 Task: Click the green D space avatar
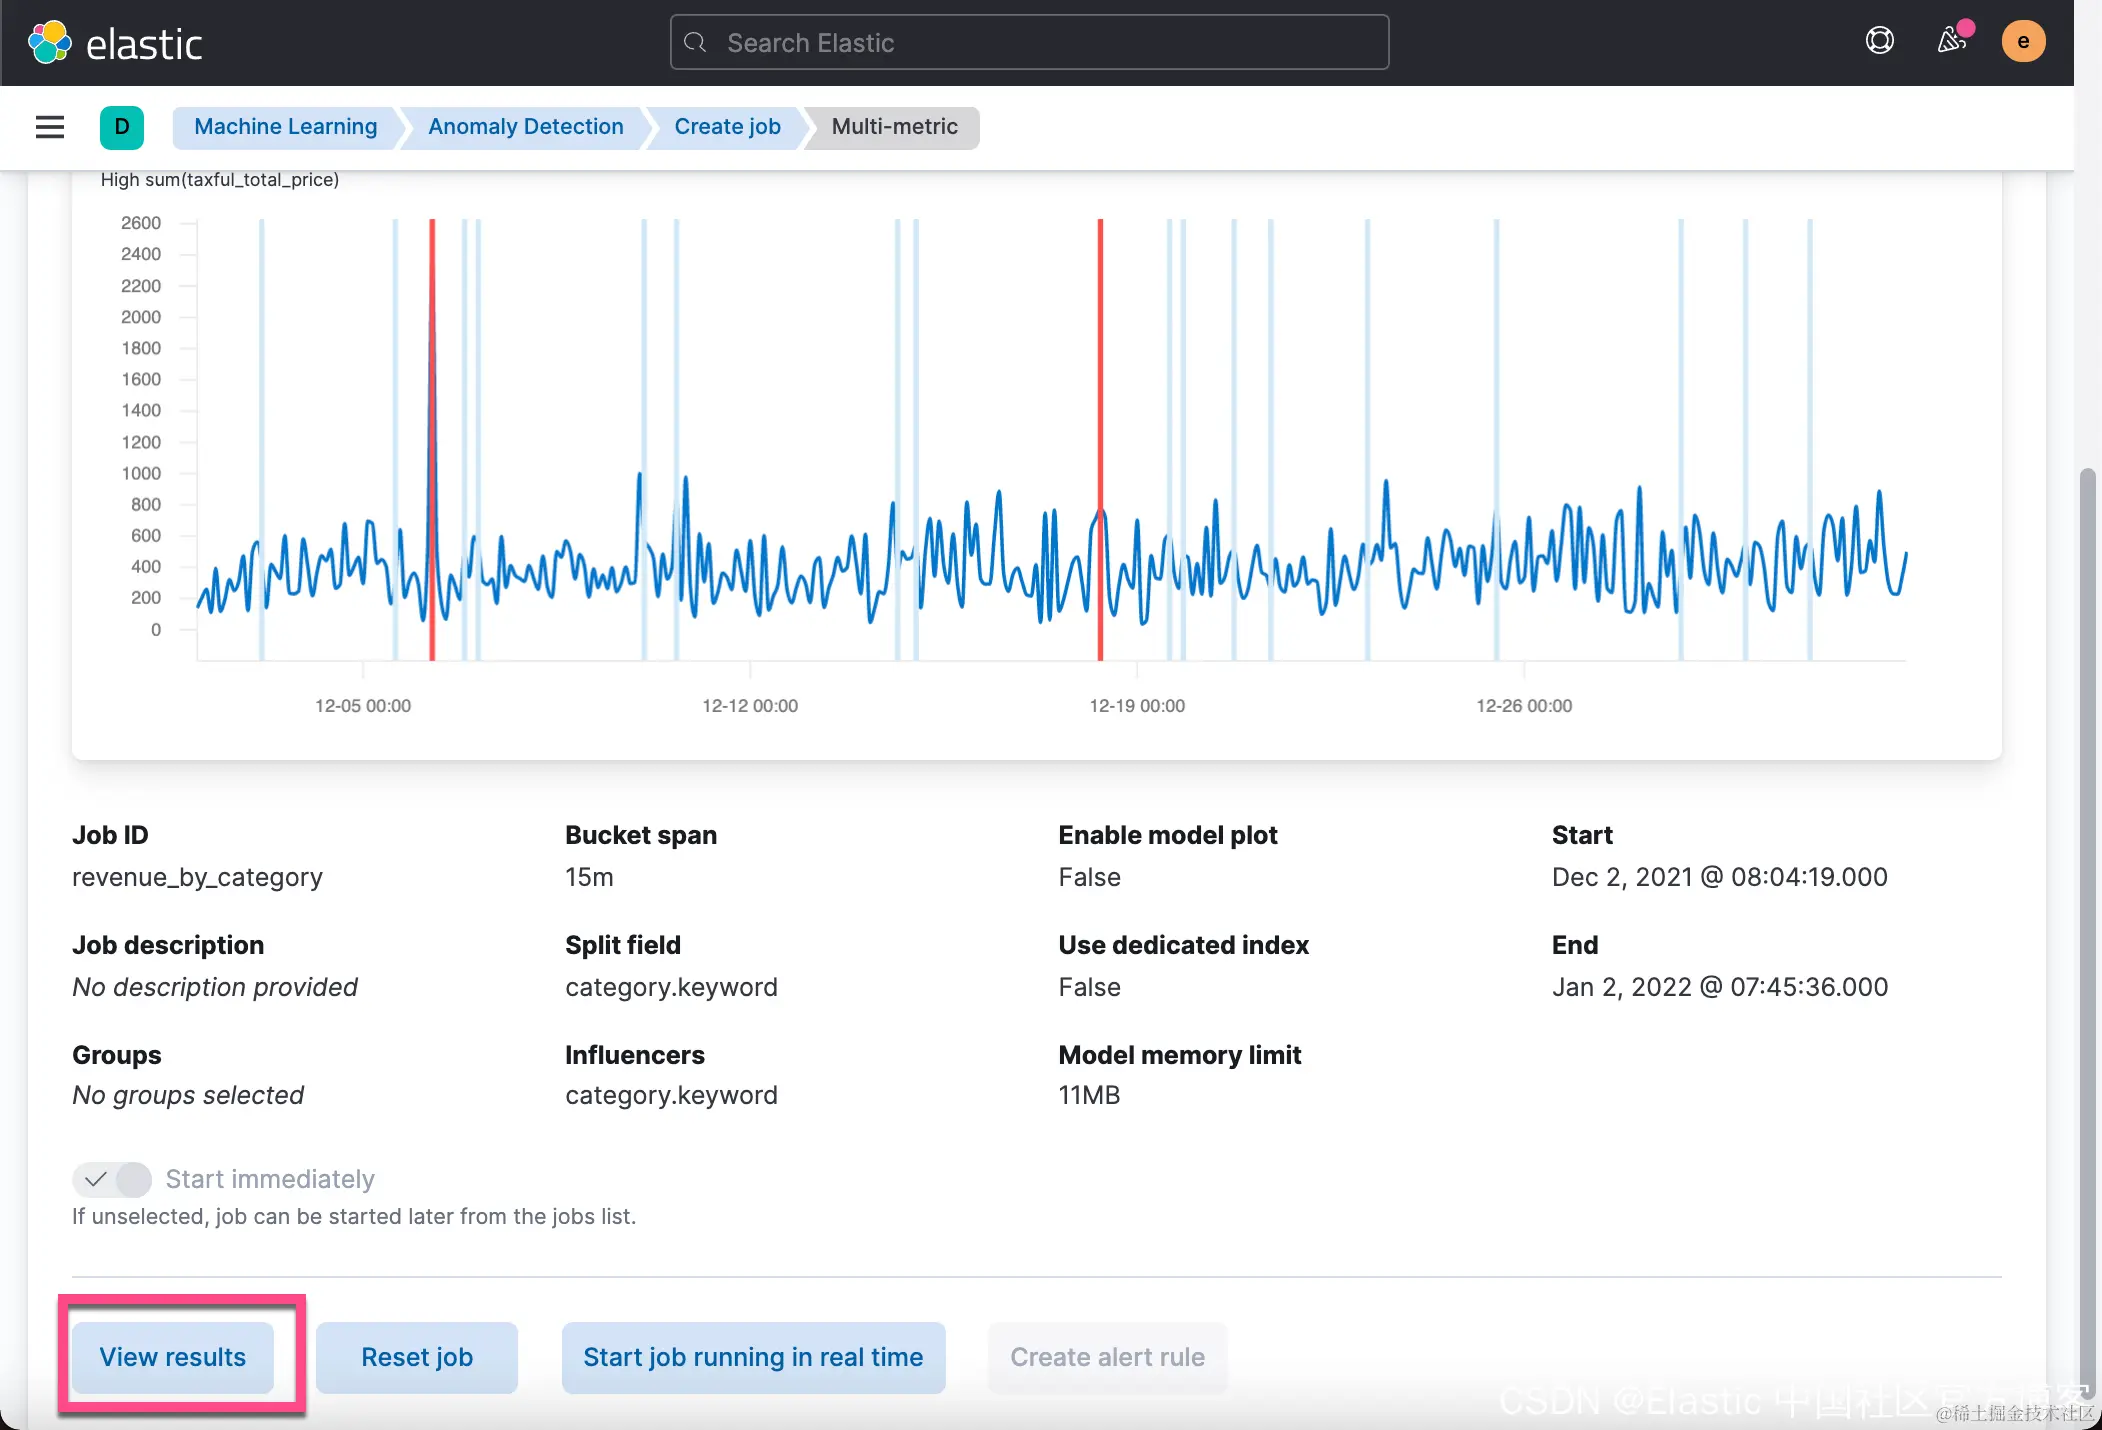click(122, 127)
